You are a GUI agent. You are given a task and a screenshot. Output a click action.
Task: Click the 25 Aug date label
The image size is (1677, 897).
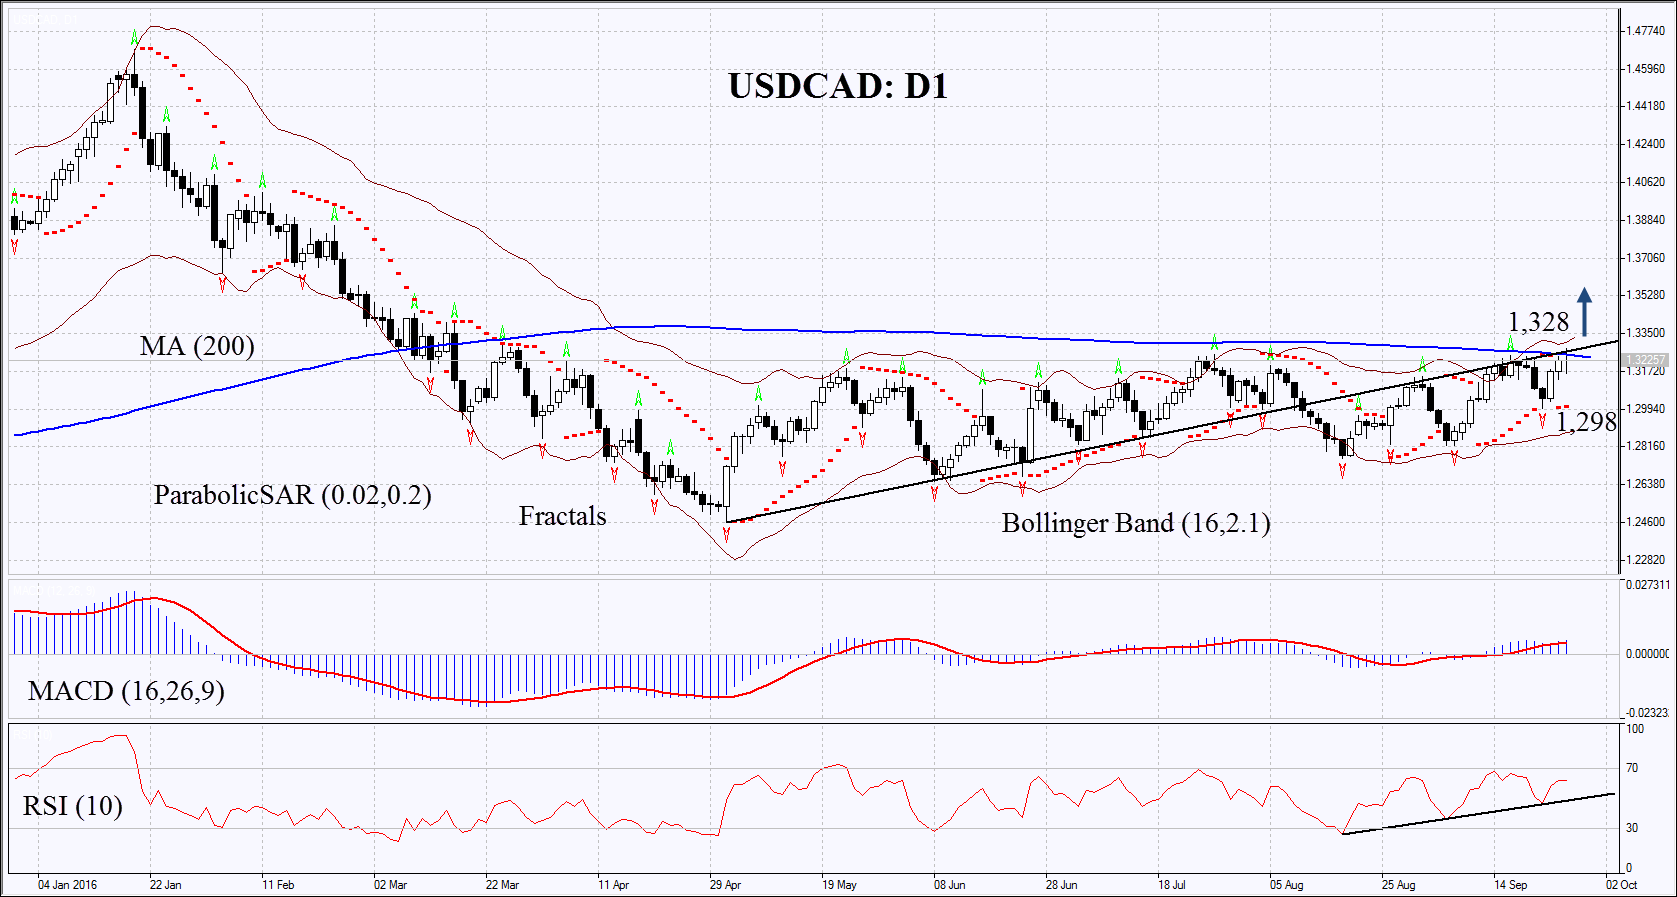[1399, 885]
